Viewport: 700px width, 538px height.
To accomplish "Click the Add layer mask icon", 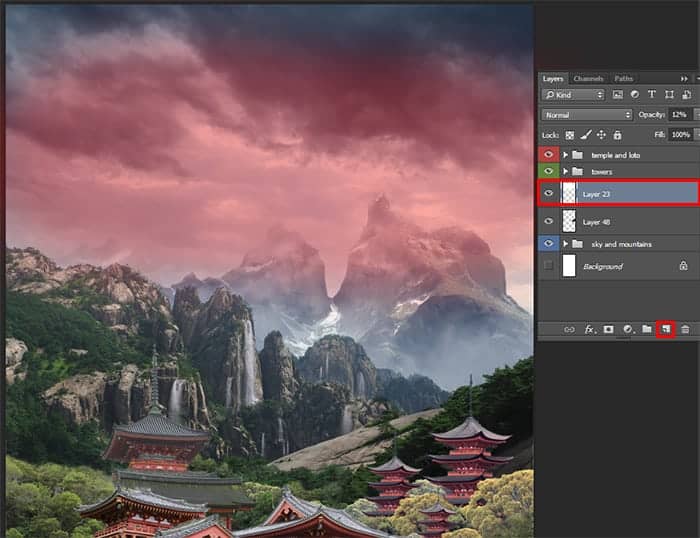I will pyautogui.click(x=608, y=329).
